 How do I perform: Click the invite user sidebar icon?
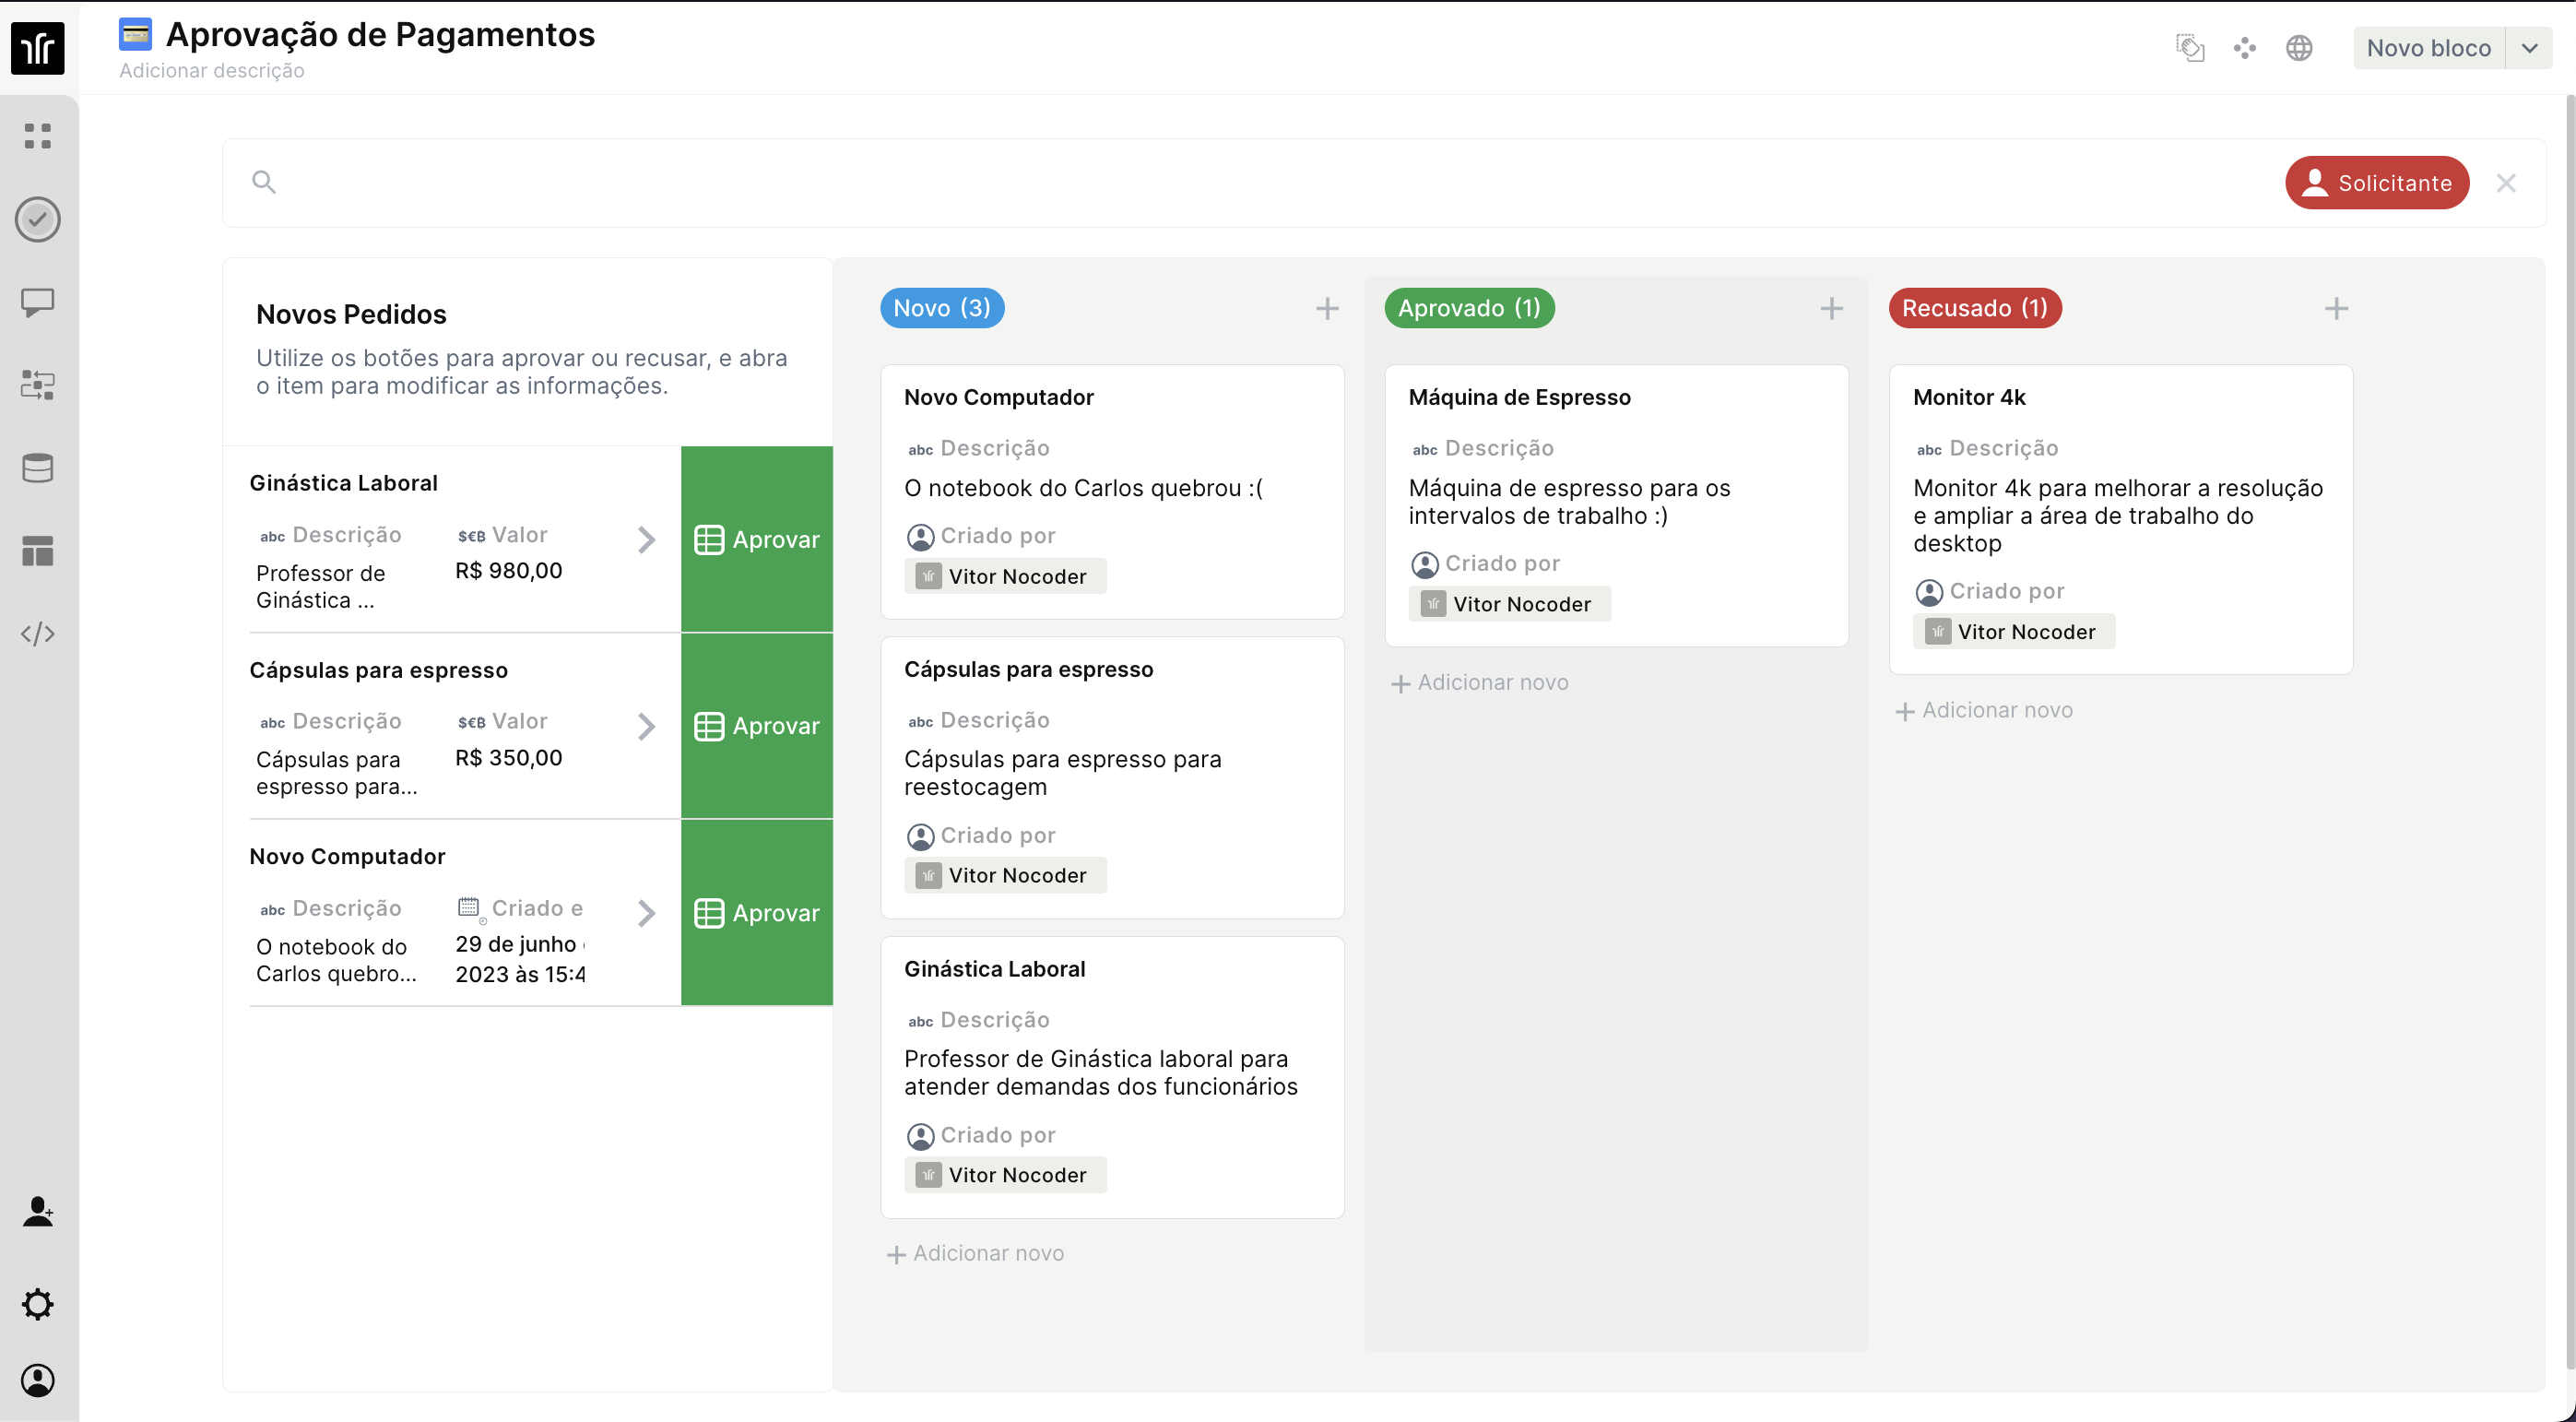38,1211
